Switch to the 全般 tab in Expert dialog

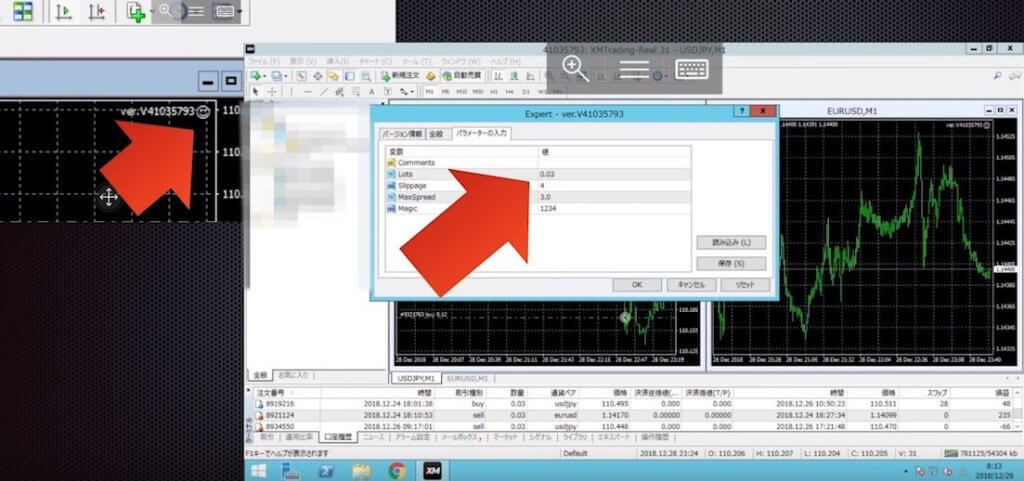click(436, 133)
